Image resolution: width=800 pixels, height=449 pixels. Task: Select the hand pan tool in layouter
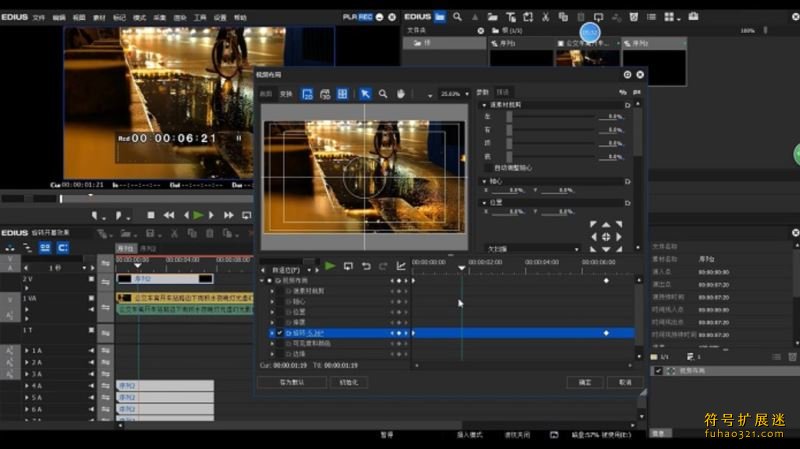coord(401,94)
